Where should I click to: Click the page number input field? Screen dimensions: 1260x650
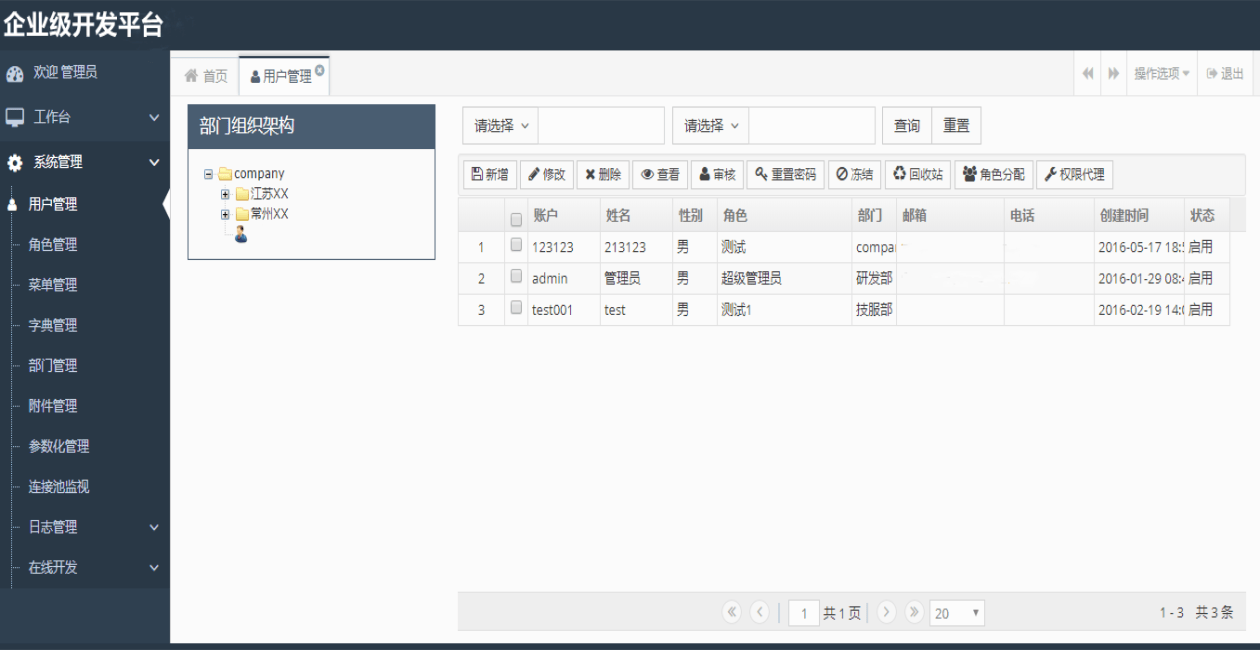click(804, 613)
